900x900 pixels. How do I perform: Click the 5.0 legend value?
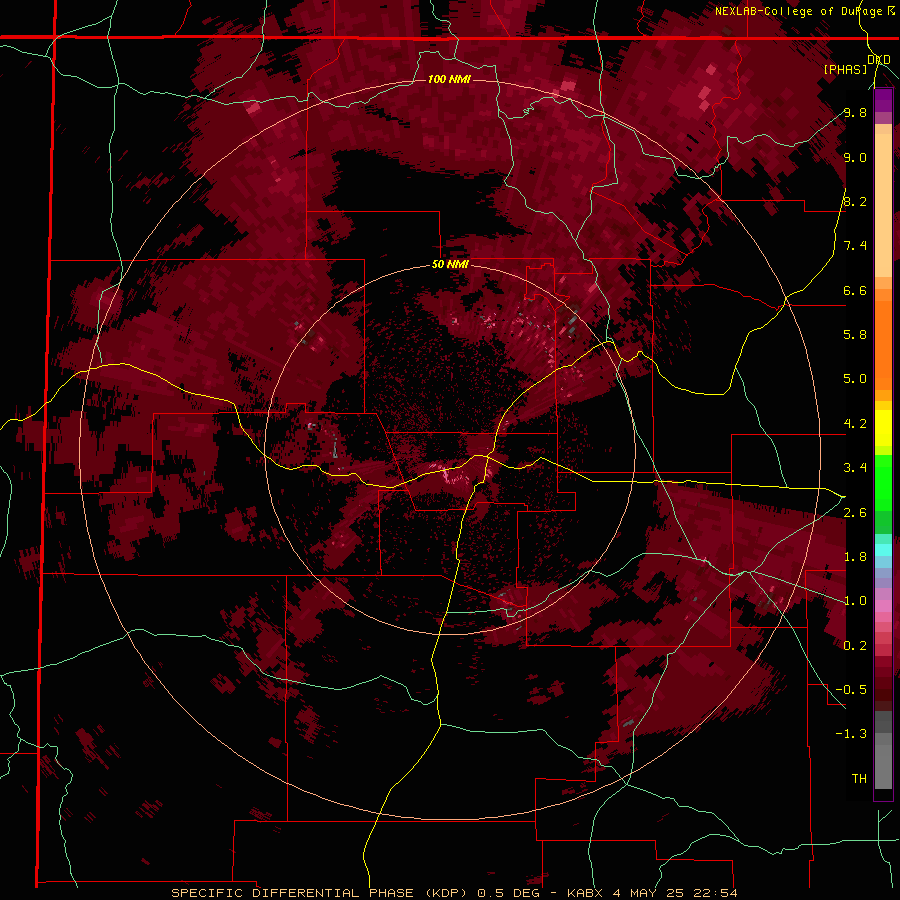pyautogui.click(x=855, y=379)
